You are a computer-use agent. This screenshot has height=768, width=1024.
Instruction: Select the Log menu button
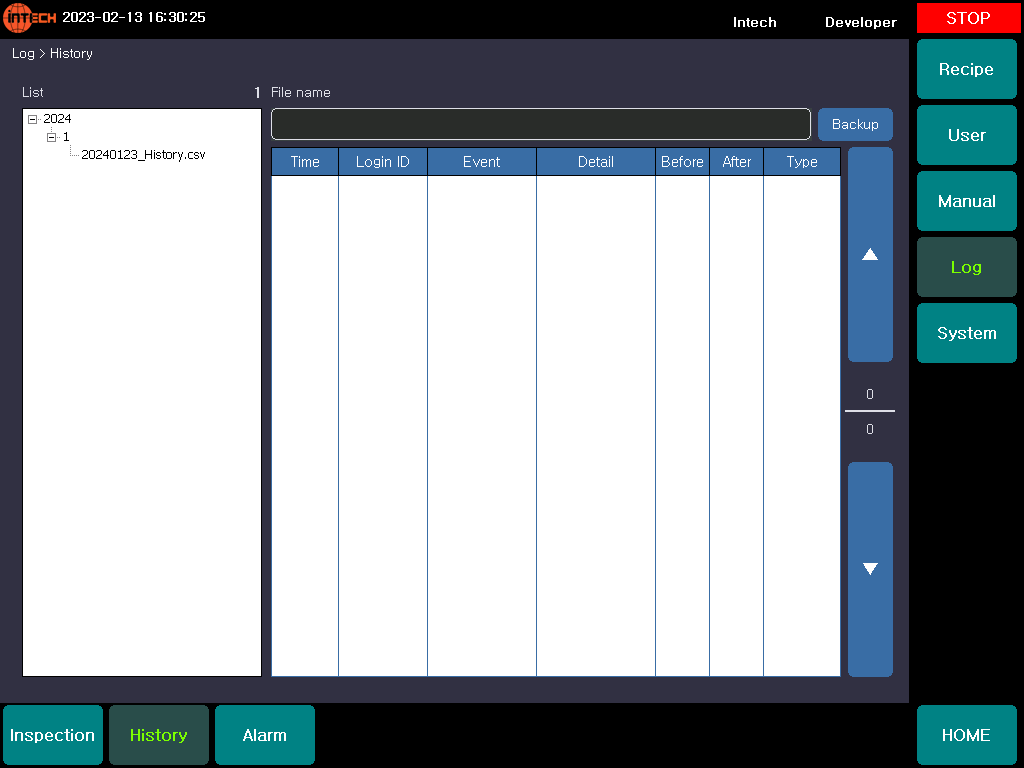pos(966,267)
